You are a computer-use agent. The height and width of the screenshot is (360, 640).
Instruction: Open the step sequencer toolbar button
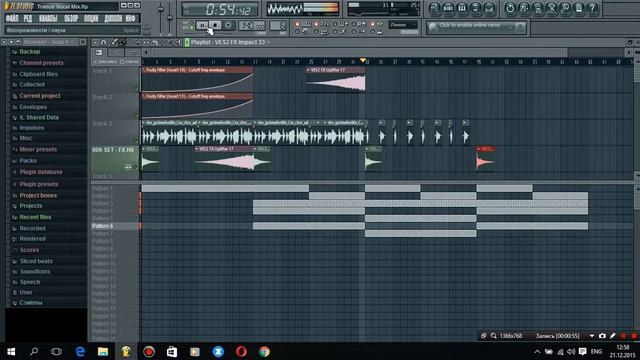[448, 8]
